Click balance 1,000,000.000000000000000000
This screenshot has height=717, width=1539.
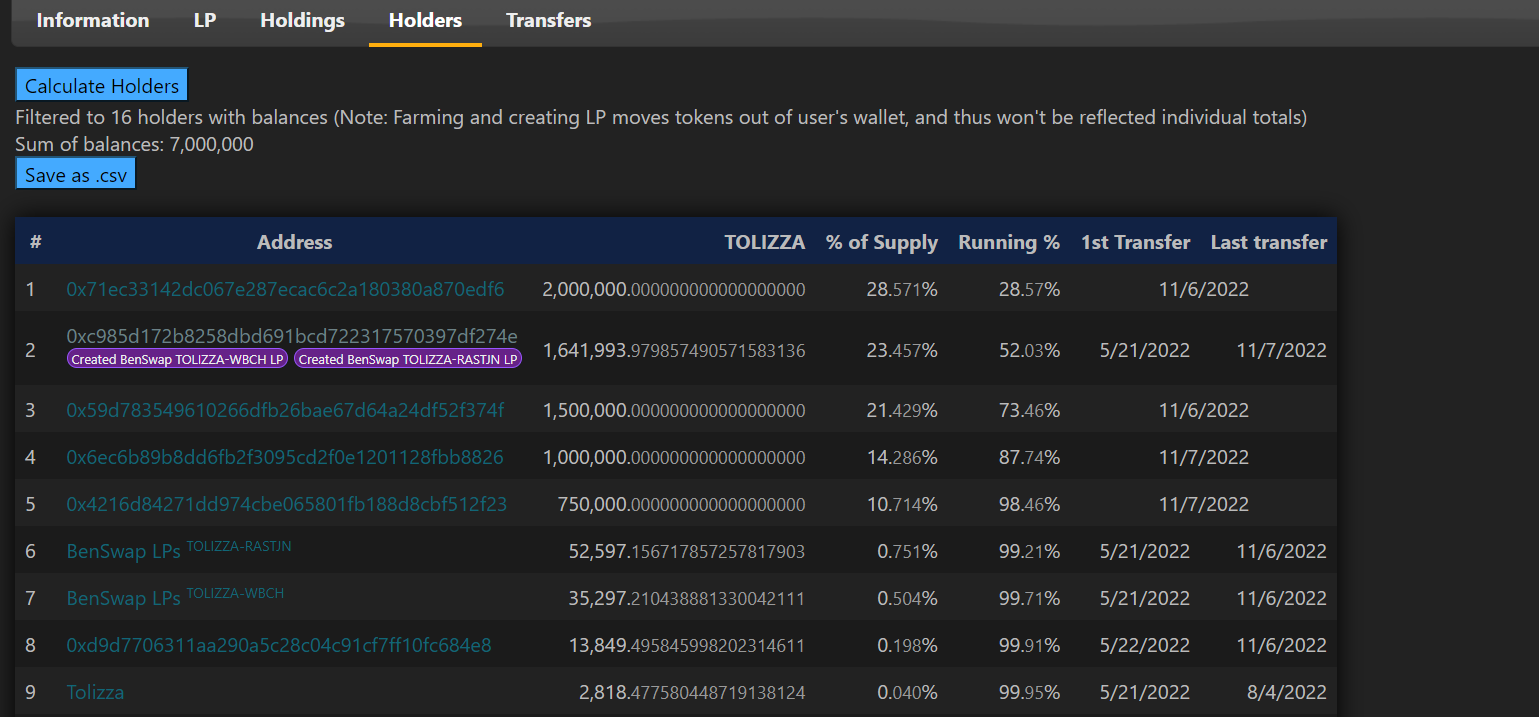tap(674, 457)
